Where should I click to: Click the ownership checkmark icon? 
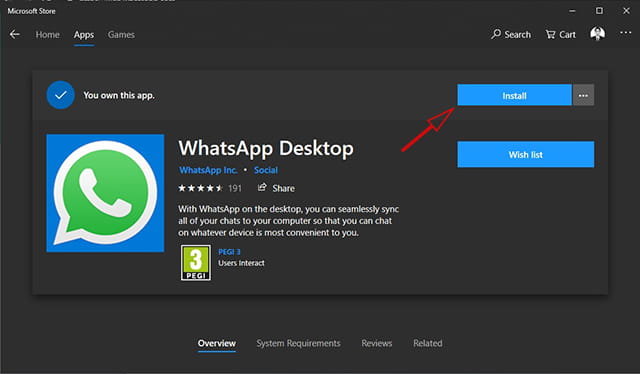pyautogui.click(x=60, y=95)
